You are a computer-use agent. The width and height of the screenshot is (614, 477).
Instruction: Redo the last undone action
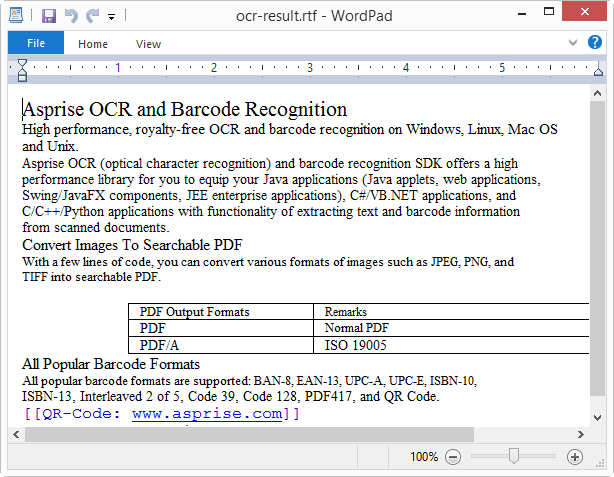click(92, 16)
